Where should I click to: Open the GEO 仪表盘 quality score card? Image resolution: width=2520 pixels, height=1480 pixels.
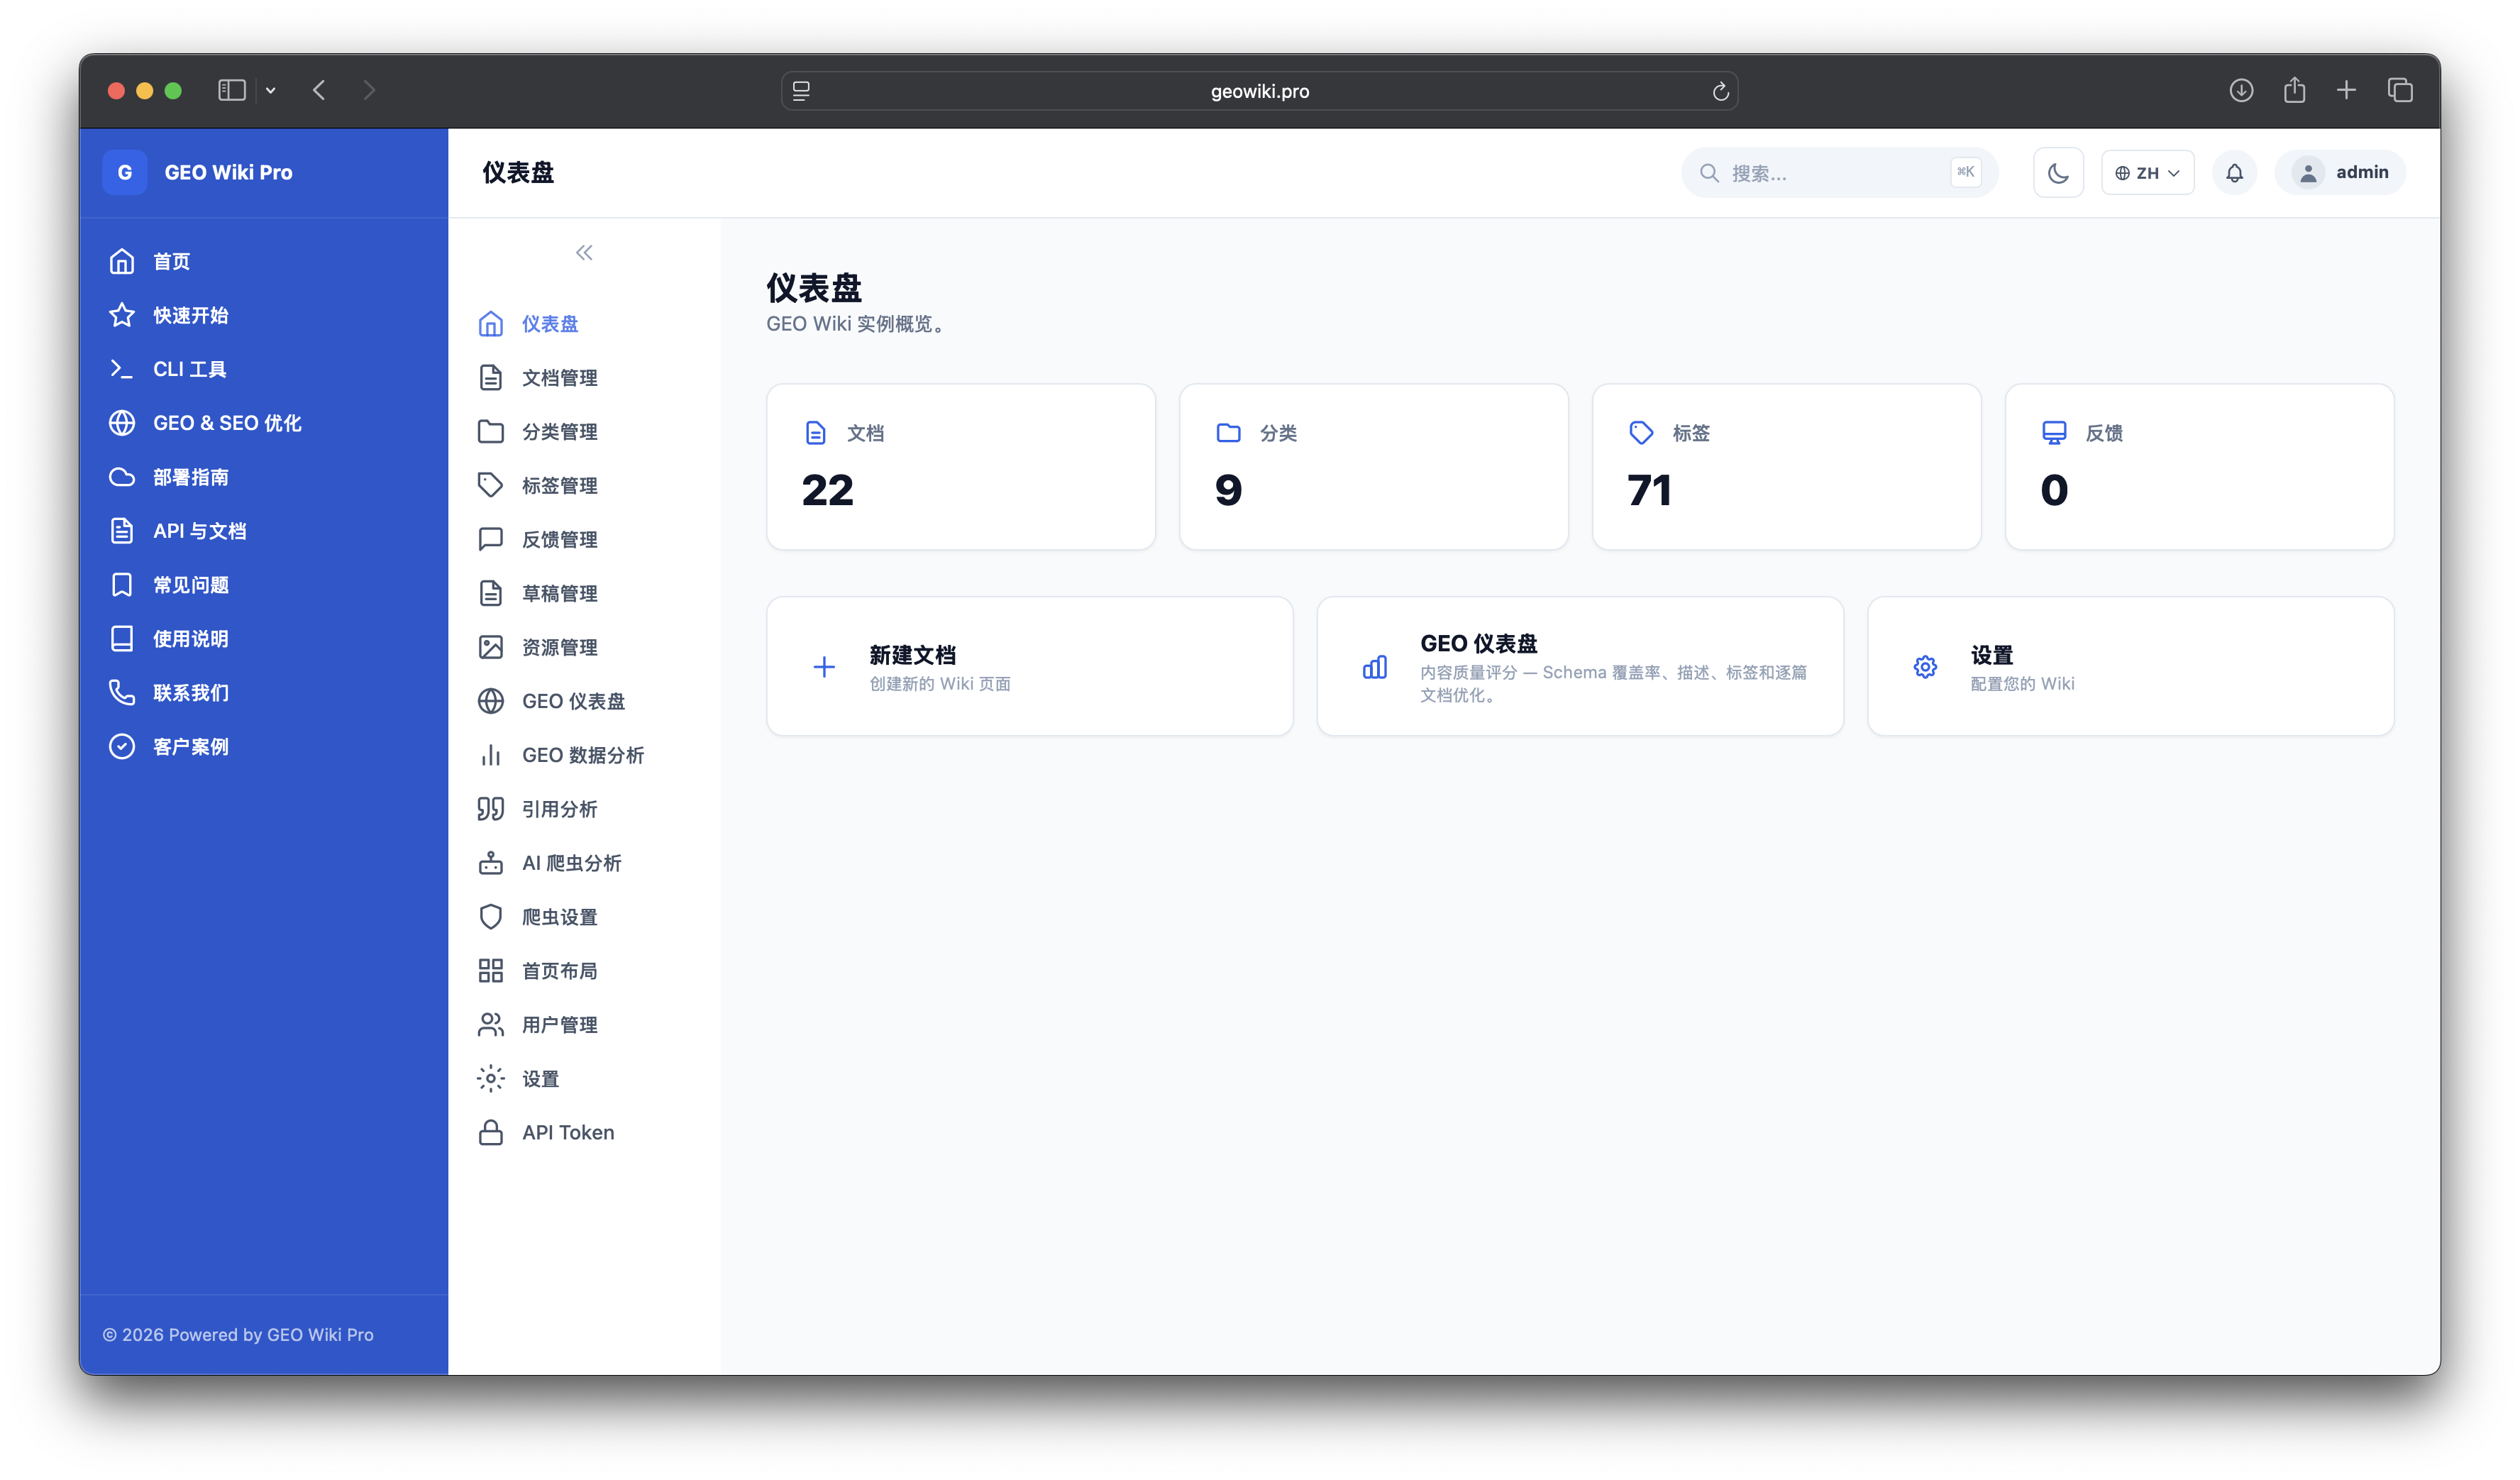[x=1580, y=667]
